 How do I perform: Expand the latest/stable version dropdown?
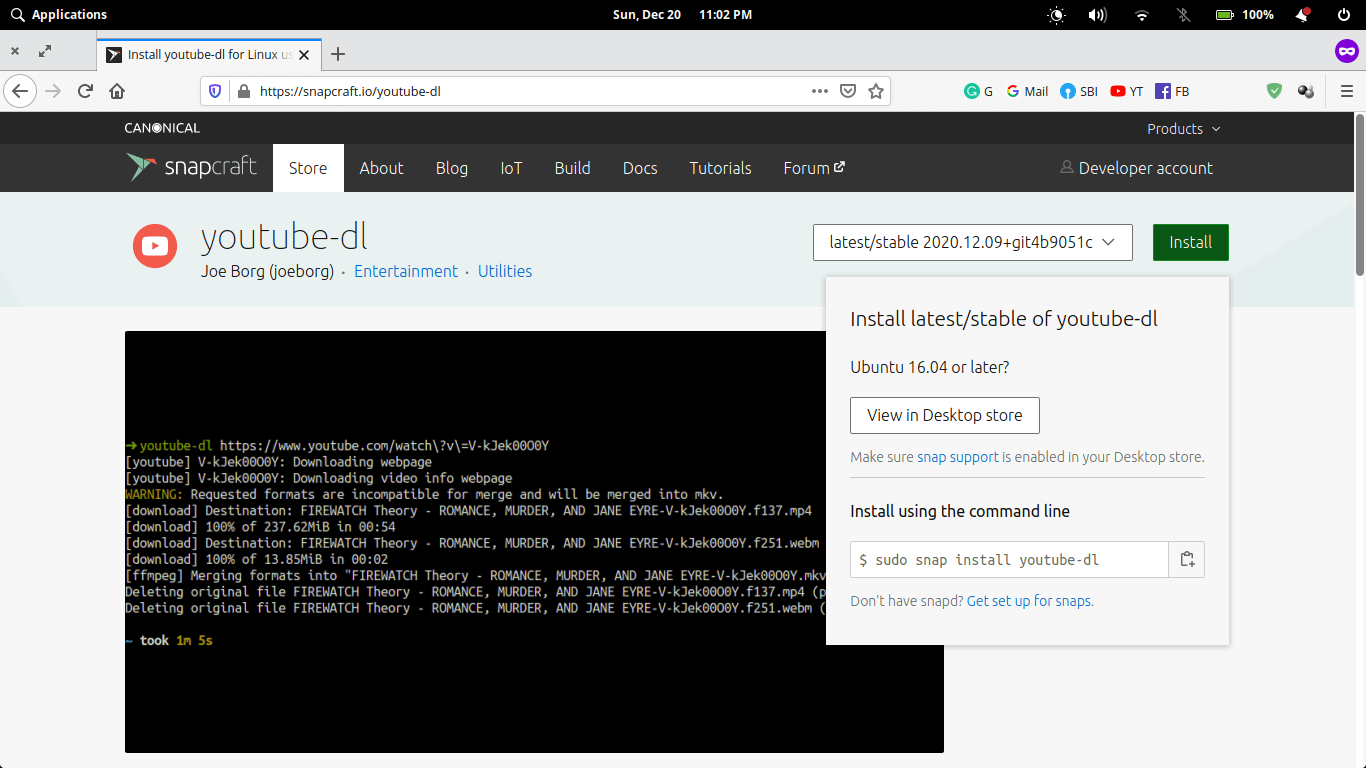point(973,242)
